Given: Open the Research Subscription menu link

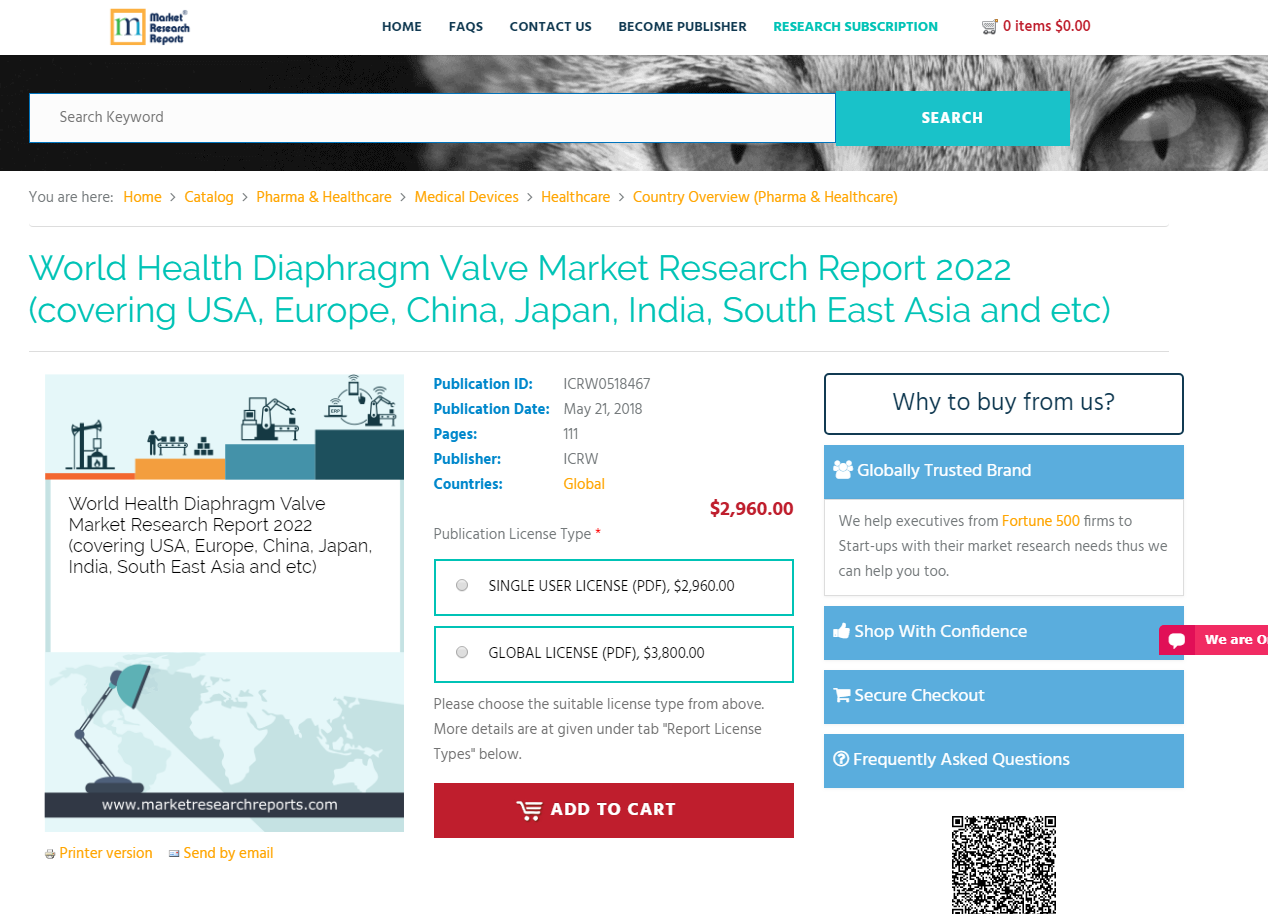Looking at the screenshot, I should click(x=855, y=27).
